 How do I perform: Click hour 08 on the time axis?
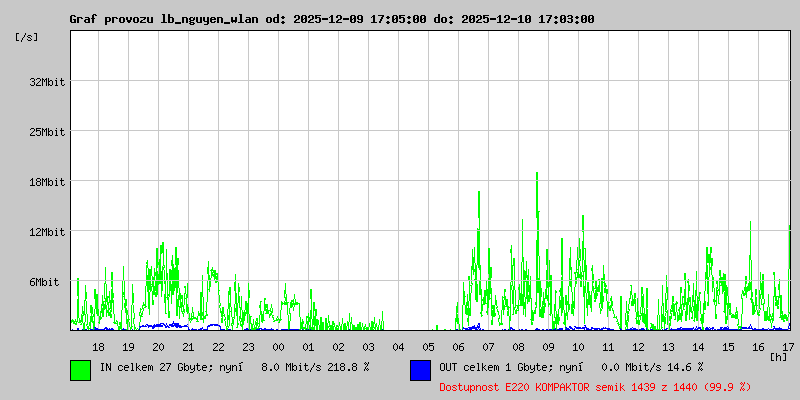pyautogui.click(x=518, y=347)
